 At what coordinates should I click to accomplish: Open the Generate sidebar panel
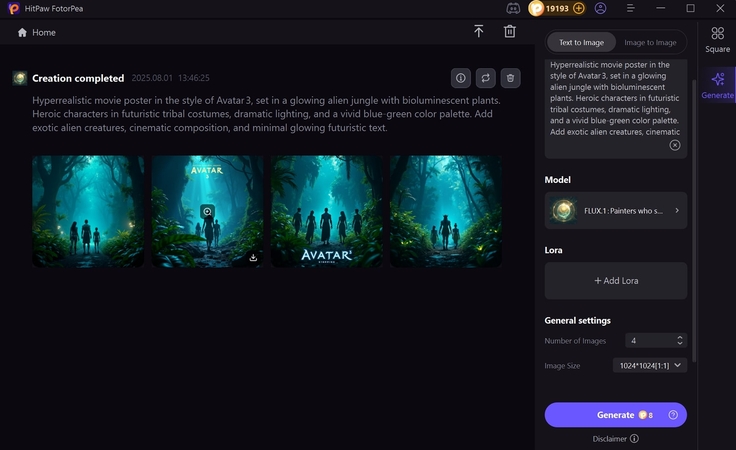717,85
